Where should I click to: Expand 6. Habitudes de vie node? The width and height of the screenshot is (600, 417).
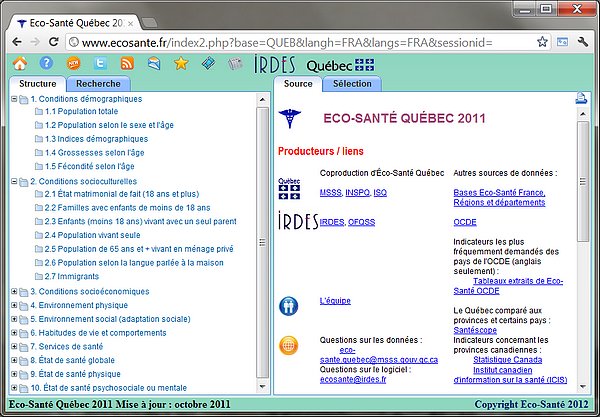point(14,333)
